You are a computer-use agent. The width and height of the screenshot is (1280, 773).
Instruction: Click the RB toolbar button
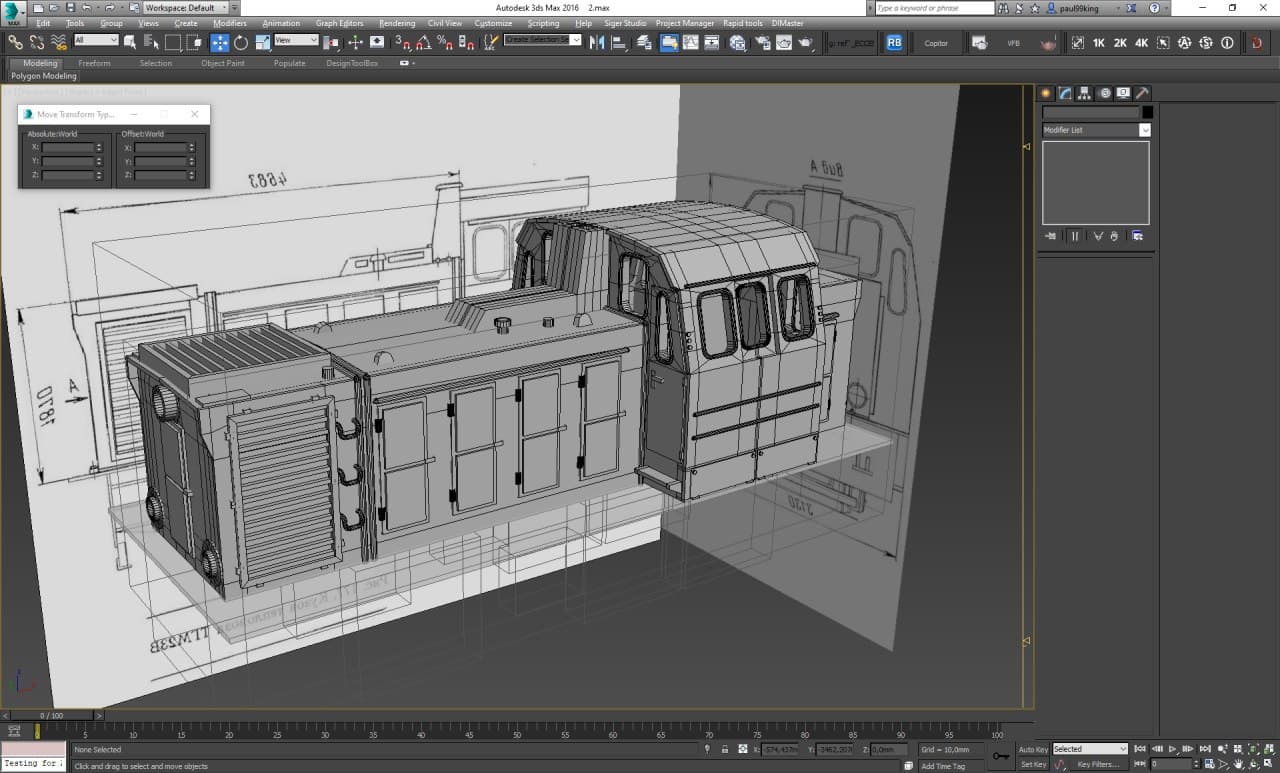click(x=893, y=43)
